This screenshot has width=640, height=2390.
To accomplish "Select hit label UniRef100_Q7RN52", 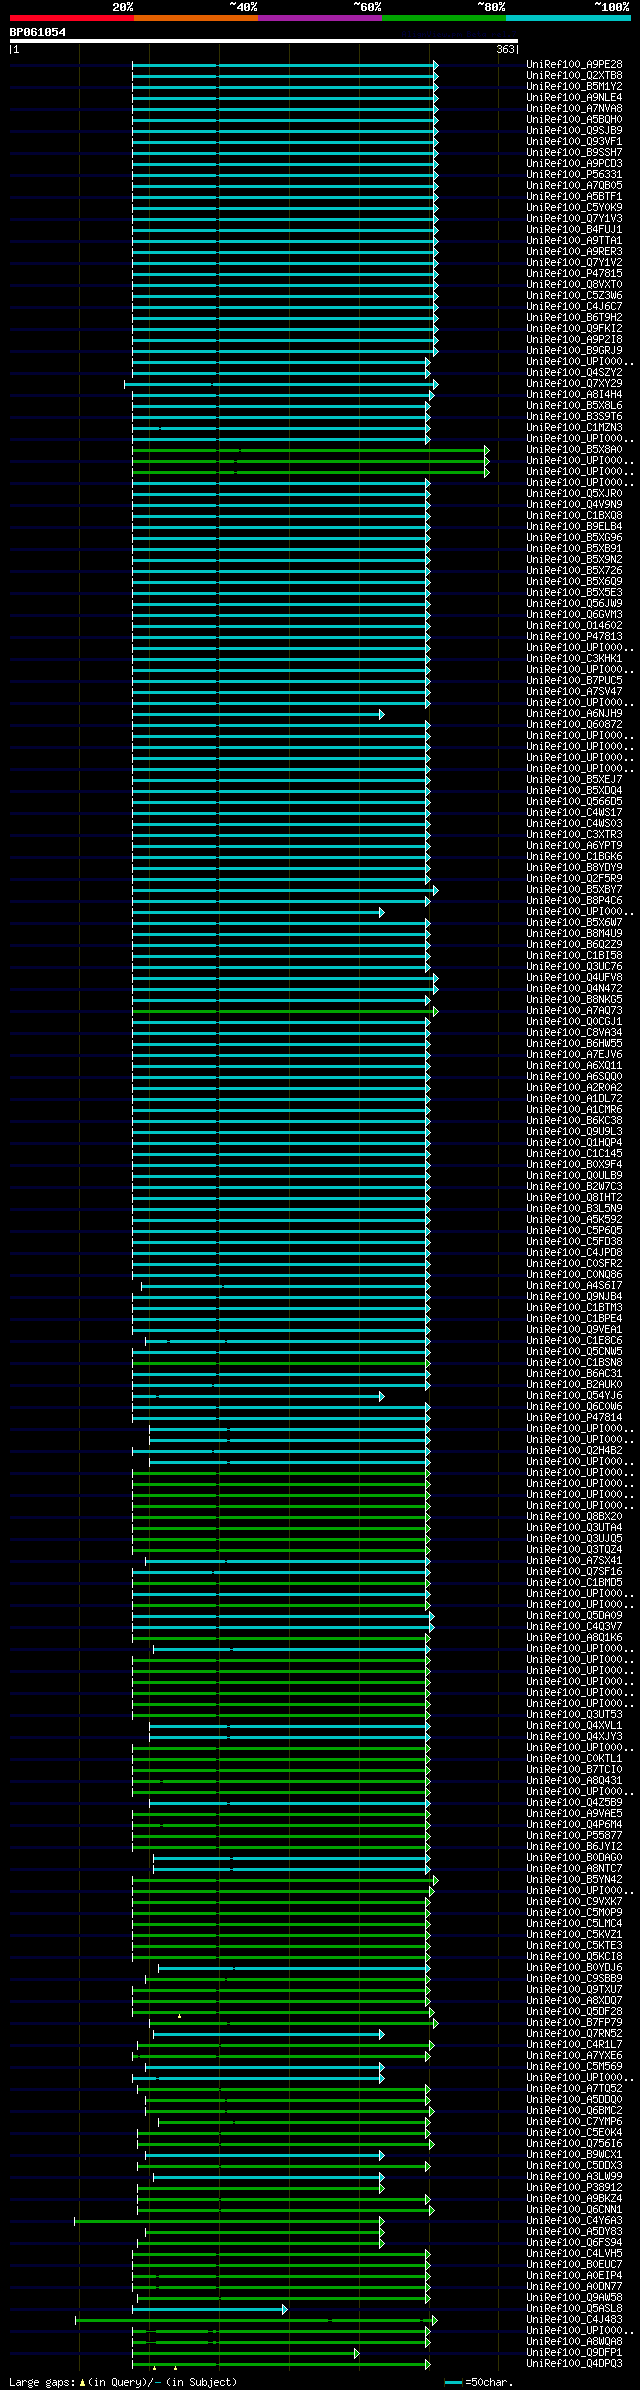I will click(574, 2033).
